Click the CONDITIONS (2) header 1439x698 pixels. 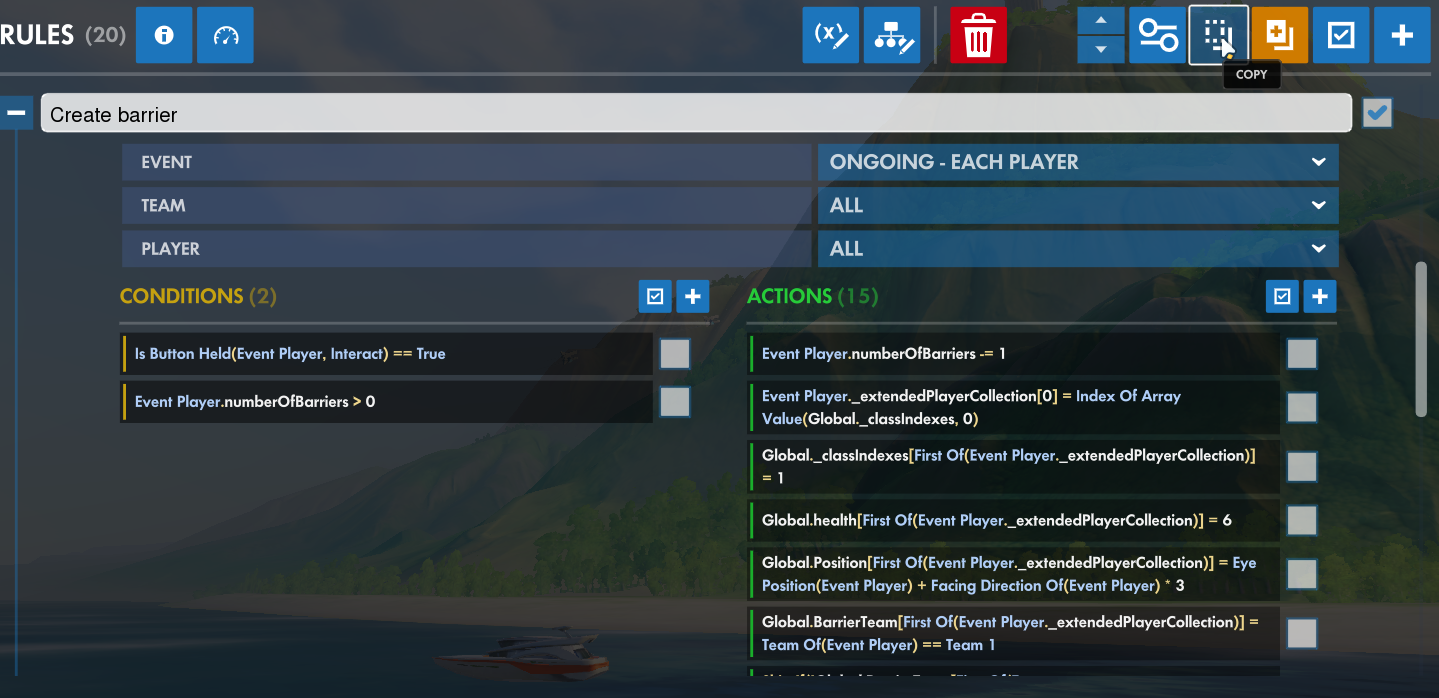pos(198,296)
